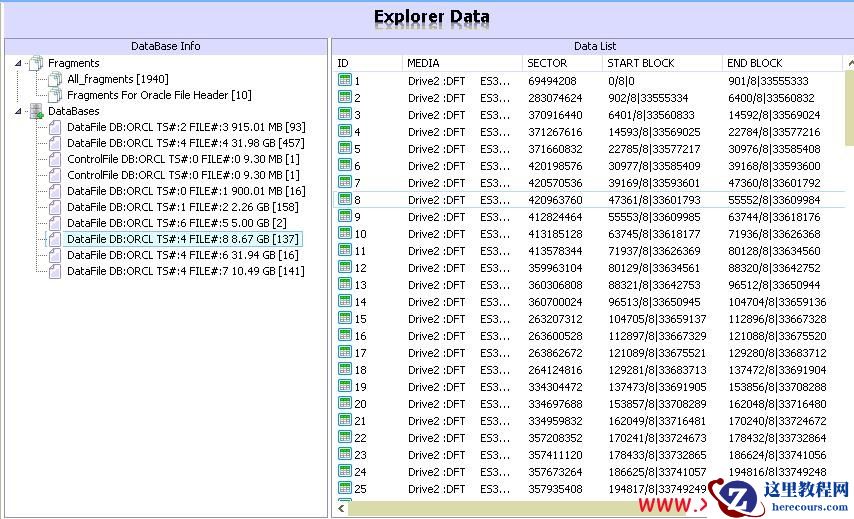
Task: Click sector value 283074624
Action: [555, 98]
